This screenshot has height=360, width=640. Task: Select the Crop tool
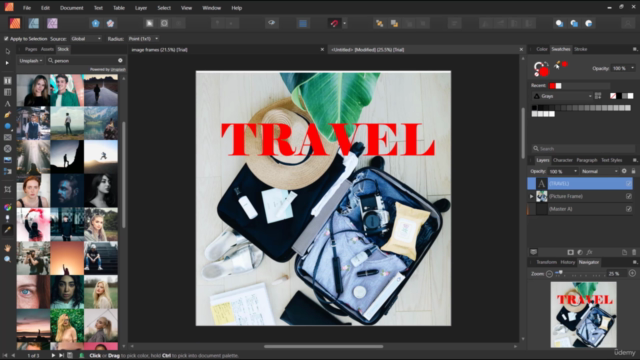coord(7,189)
